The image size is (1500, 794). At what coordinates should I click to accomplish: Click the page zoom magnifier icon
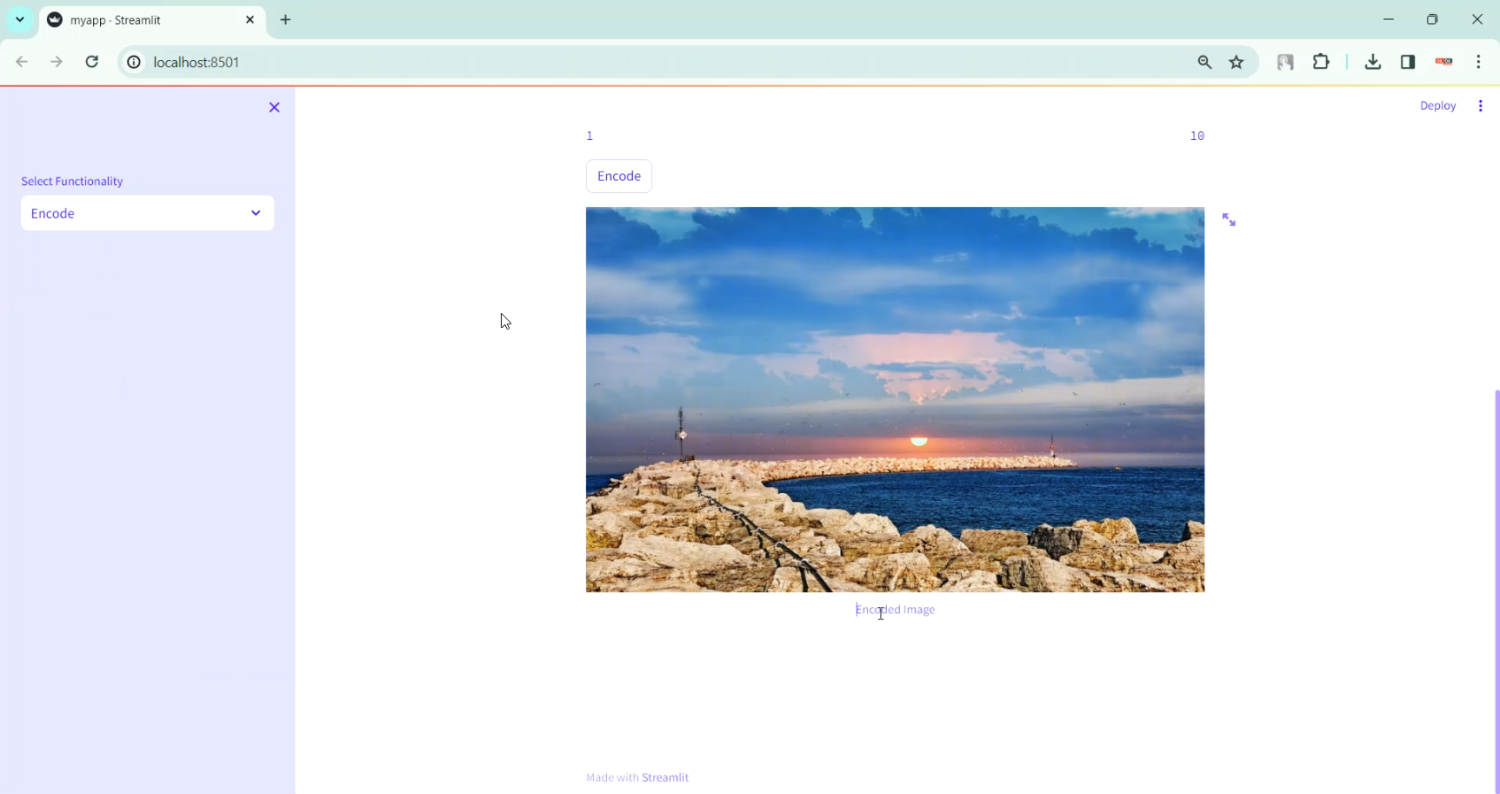[x=1204, y=62]
